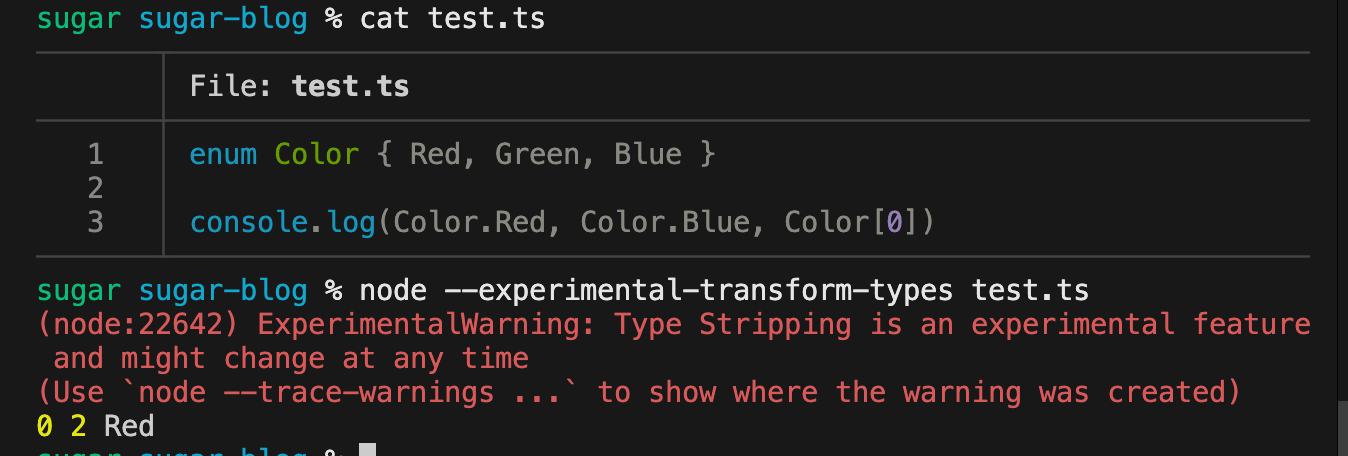Click the yellow '0 2' output values

[x=62, y=427]
